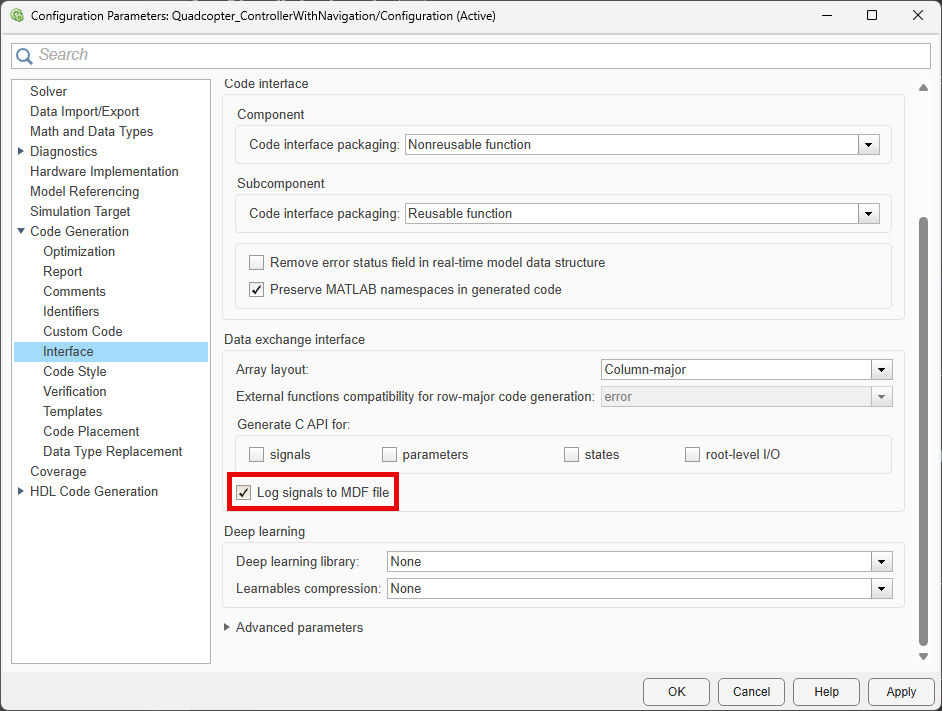The width and height of the screenshot is (942, 711).
Task: Focus the Search parameters field
Action: [471, 55]
